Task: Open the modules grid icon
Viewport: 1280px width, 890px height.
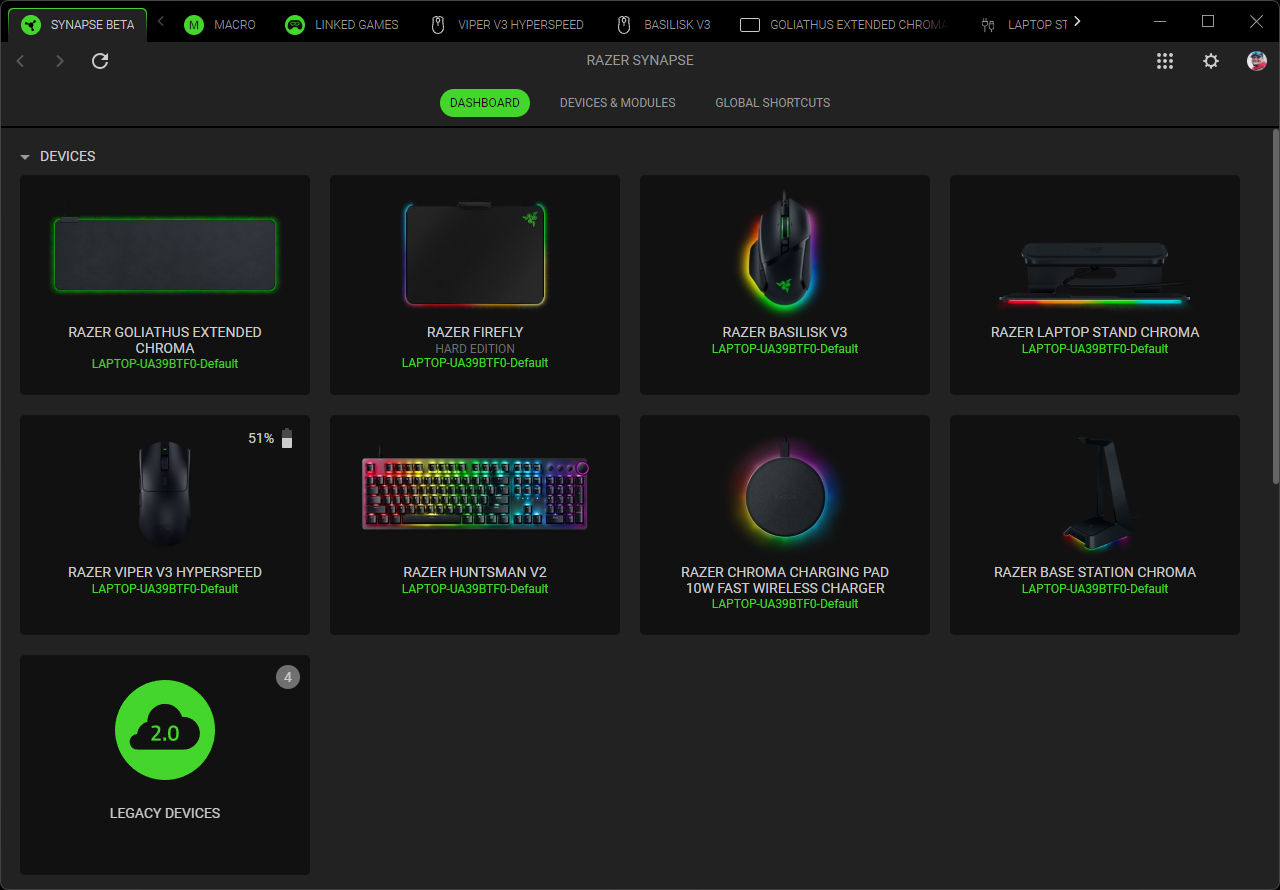Action: (x=1165, y=61)
